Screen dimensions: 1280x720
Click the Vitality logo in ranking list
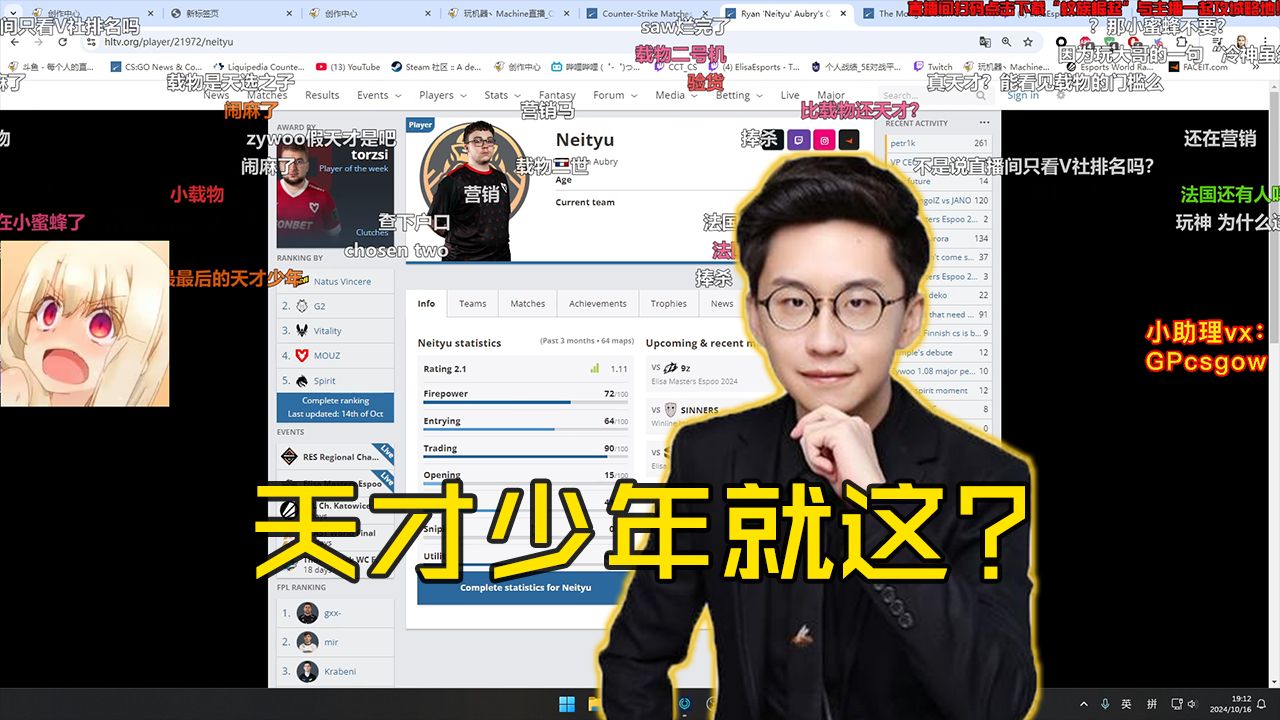click(x=301, y=330)
